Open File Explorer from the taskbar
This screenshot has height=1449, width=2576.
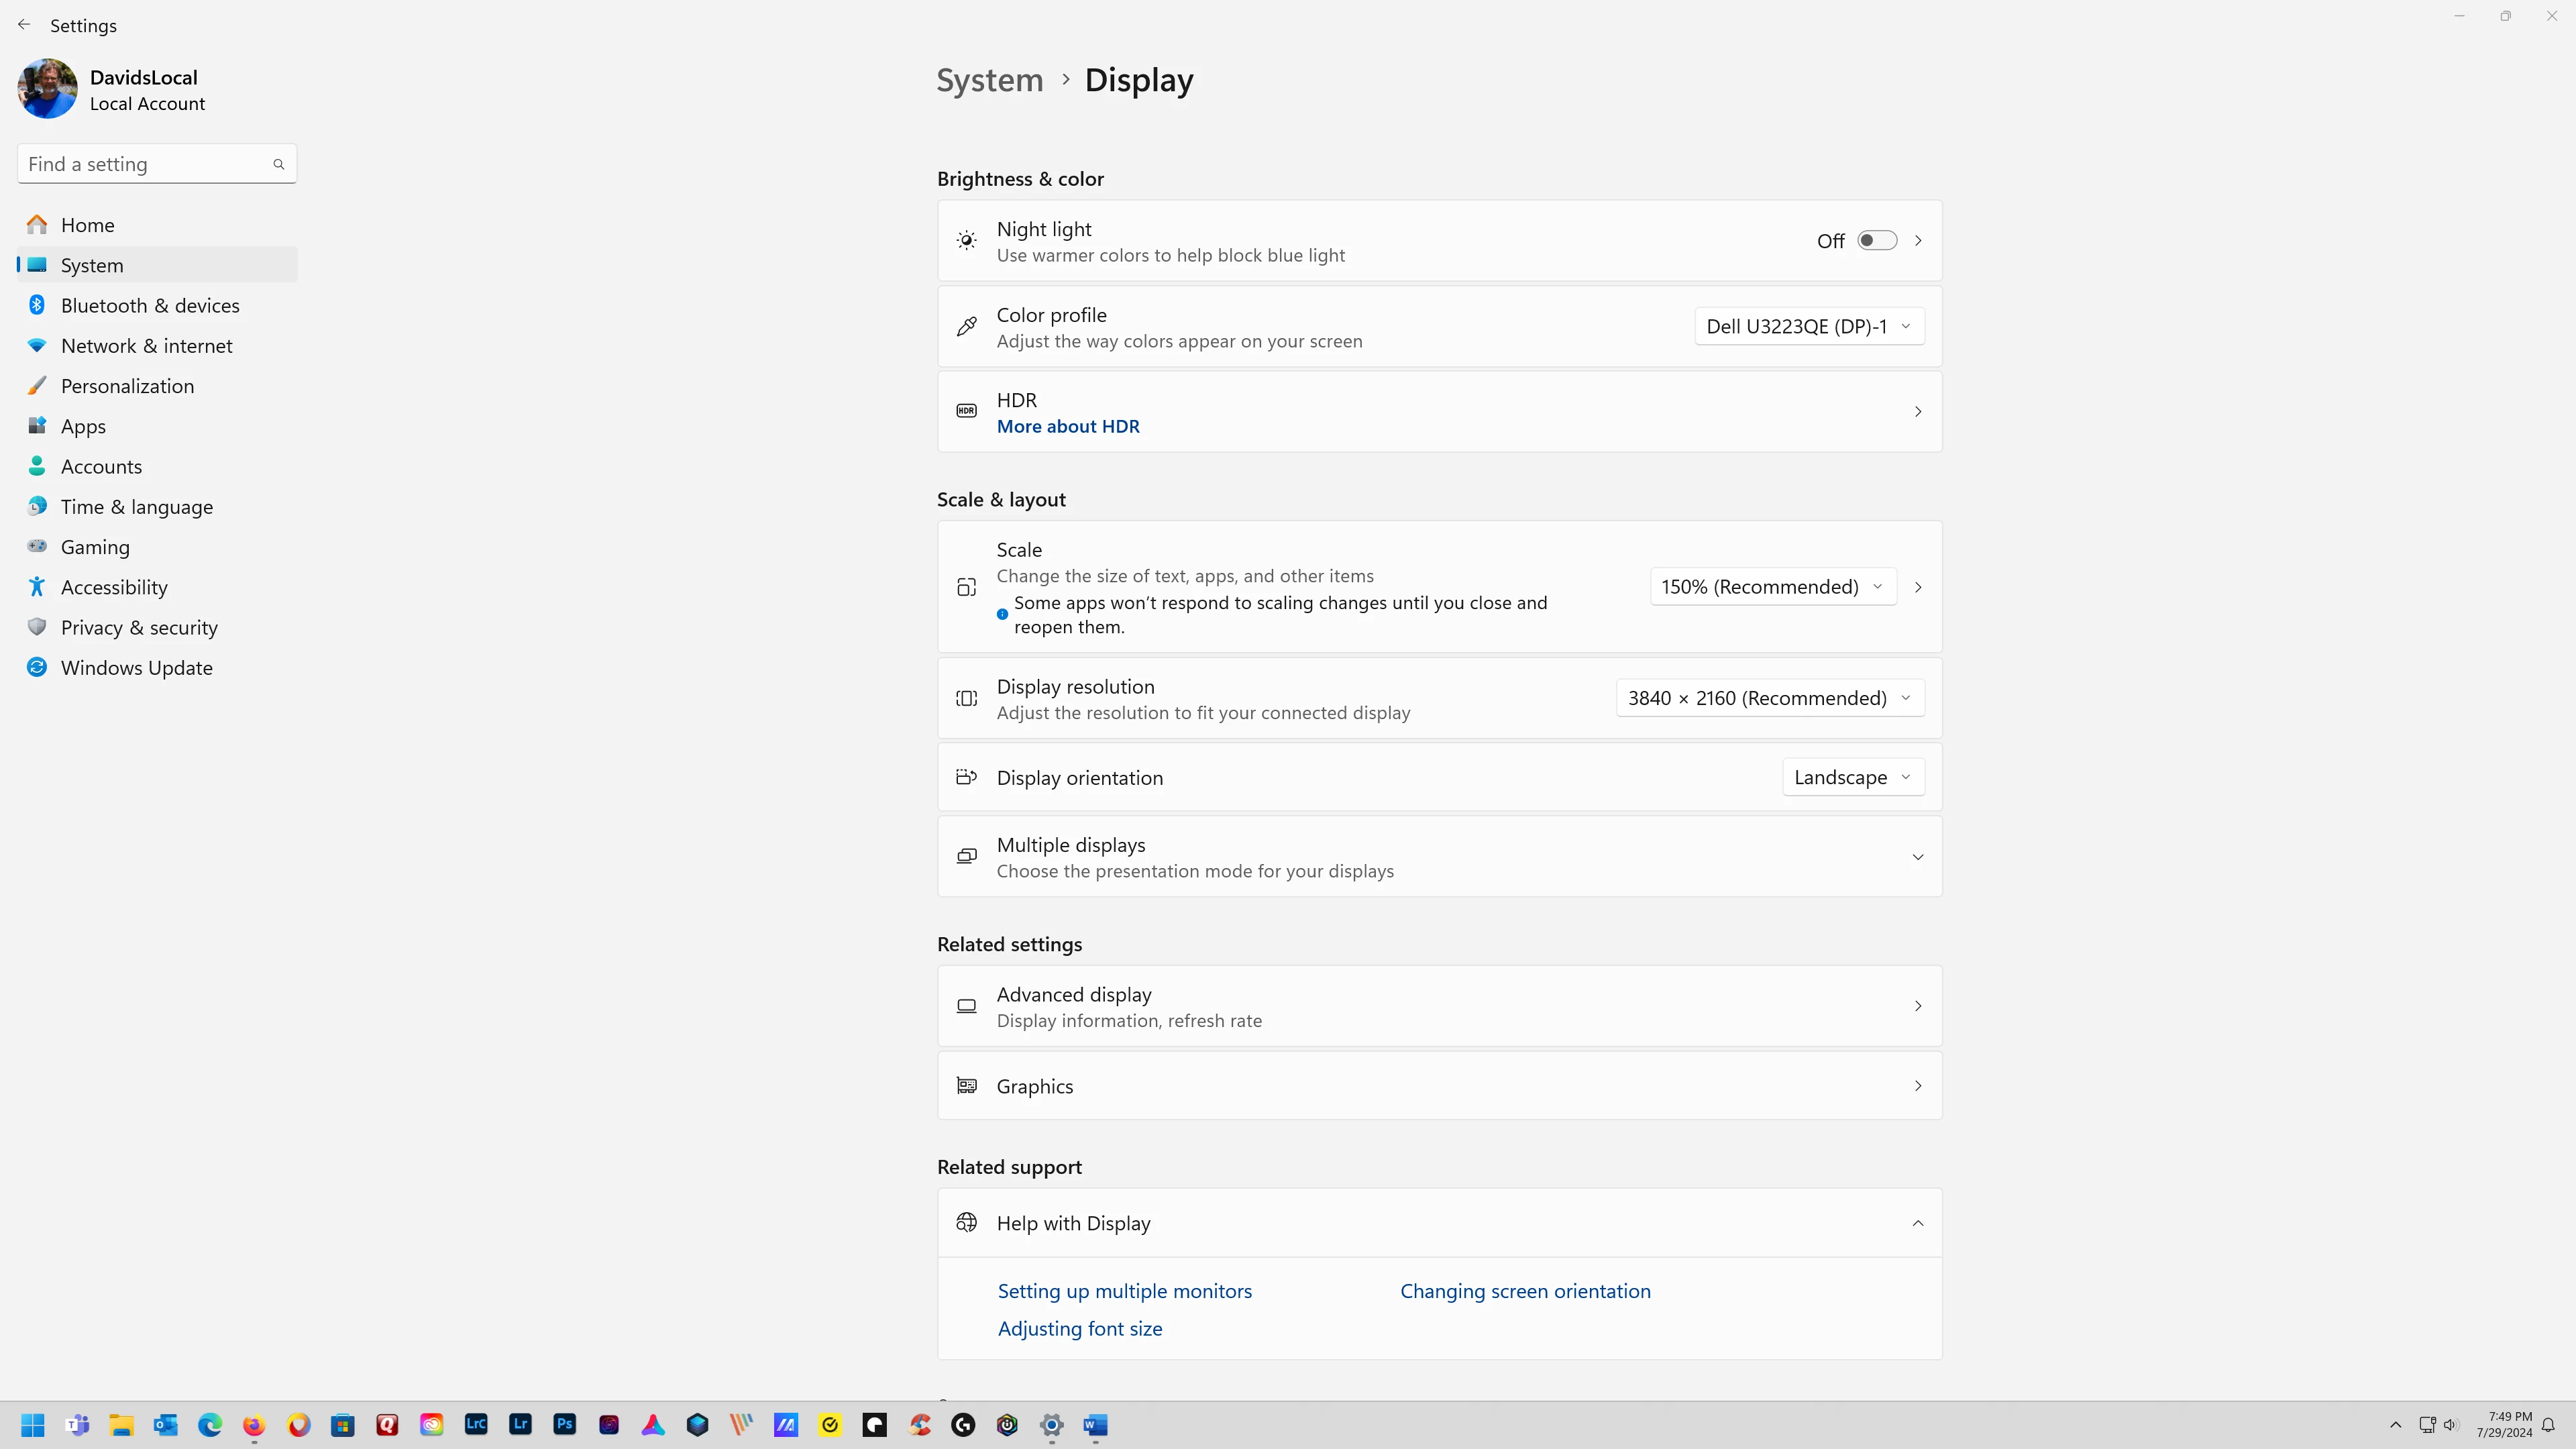coord(122,1424)
